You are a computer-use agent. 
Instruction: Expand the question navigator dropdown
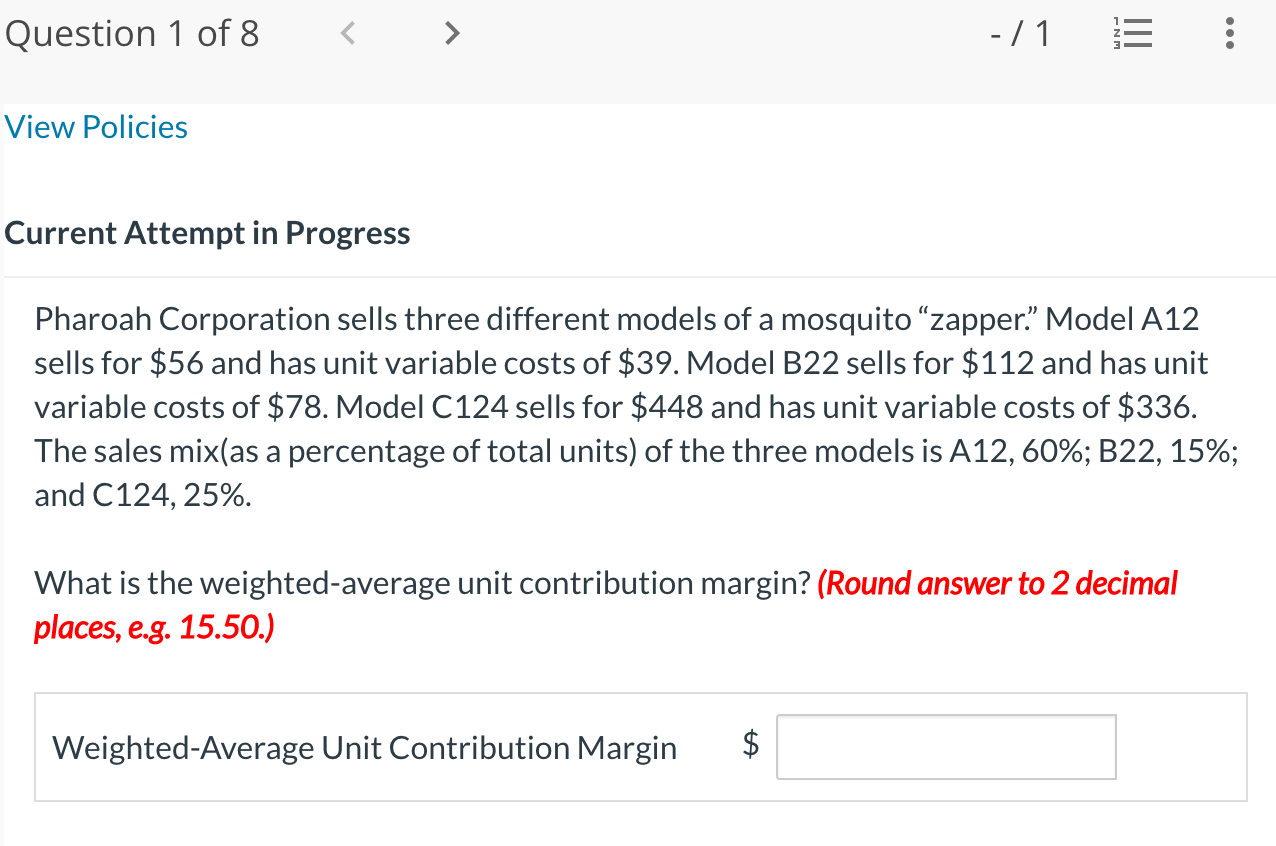pyautogui.click(x=1132, y=33)
